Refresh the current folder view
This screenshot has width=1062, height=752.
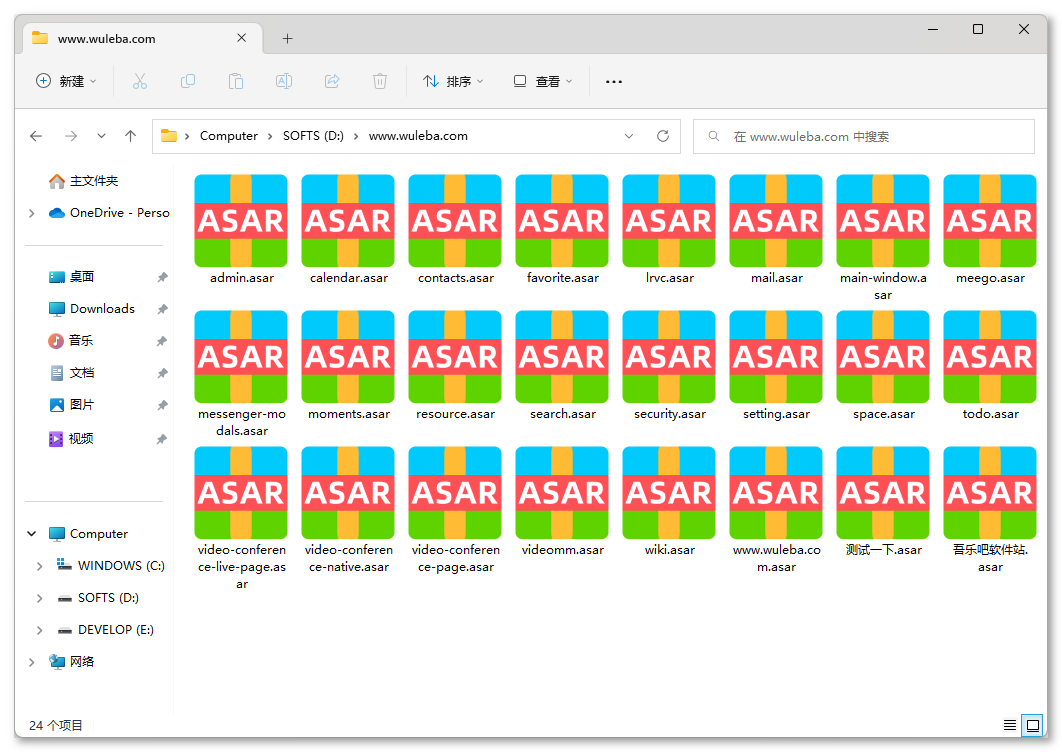[x=663, y=136]
